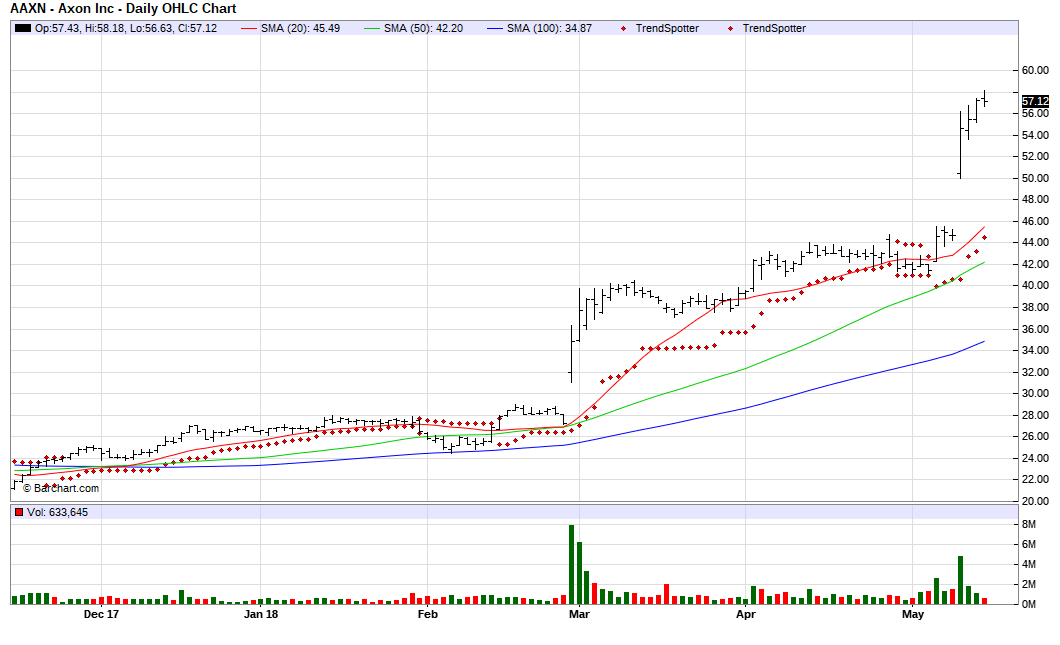The height and width of the screenshot is (645, 1060).
Task: Click the green SMA (50) legend line
Action: pos(372,28)
